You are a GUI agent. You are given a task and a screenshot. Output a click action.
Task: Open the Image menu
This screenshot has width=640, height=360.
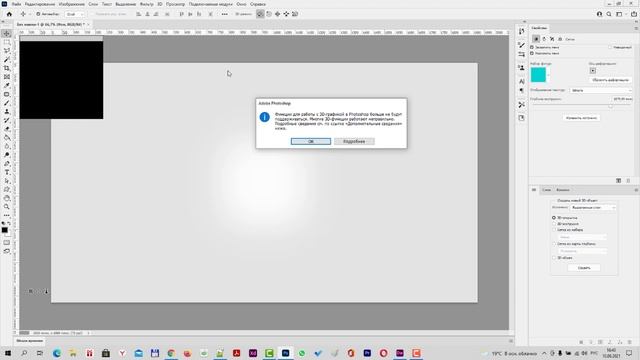[71, 4]
